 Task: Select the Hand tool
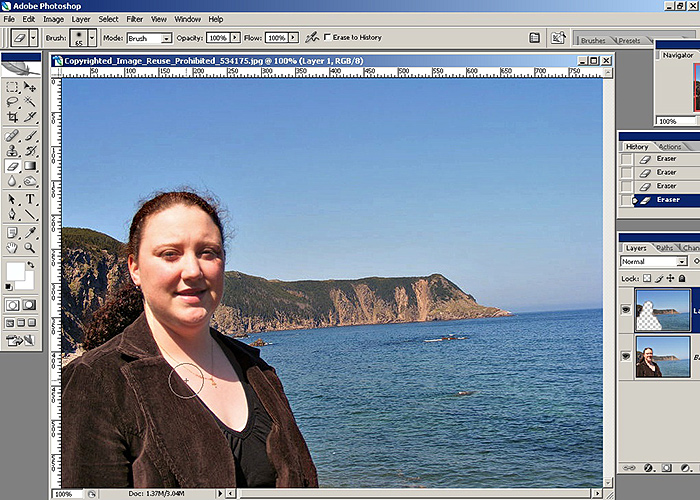pos(12,247)
